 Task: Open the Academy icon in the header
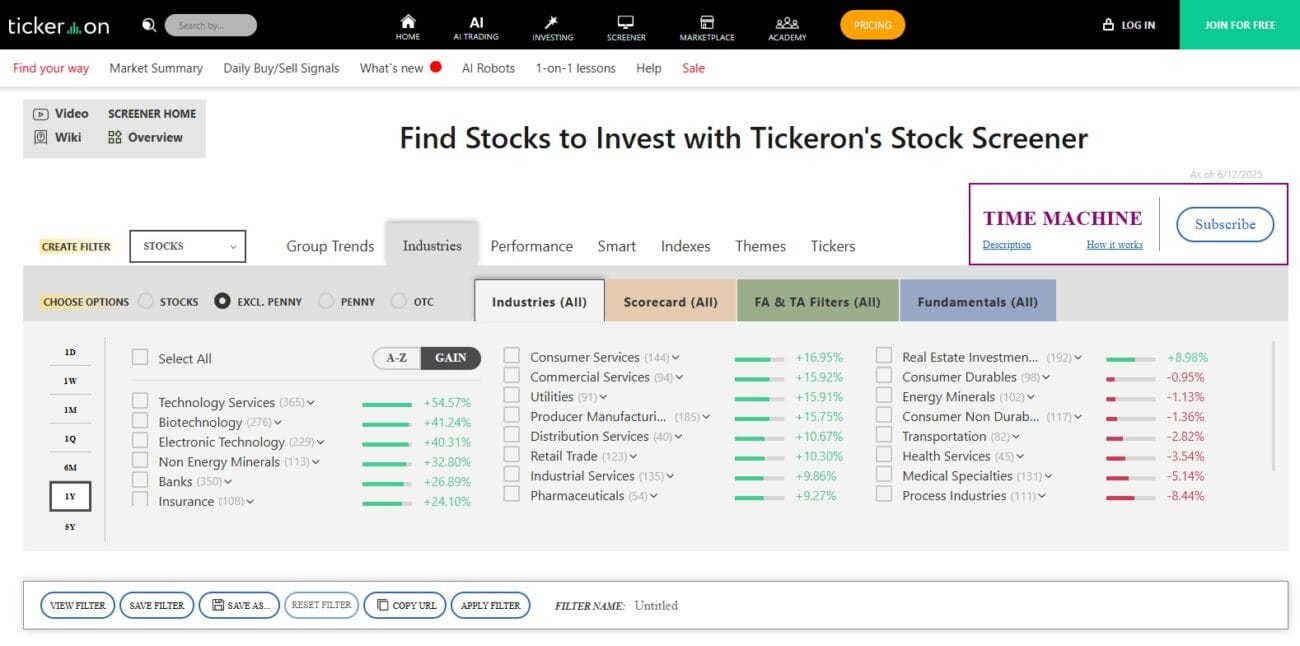click(x=786, y=20)
